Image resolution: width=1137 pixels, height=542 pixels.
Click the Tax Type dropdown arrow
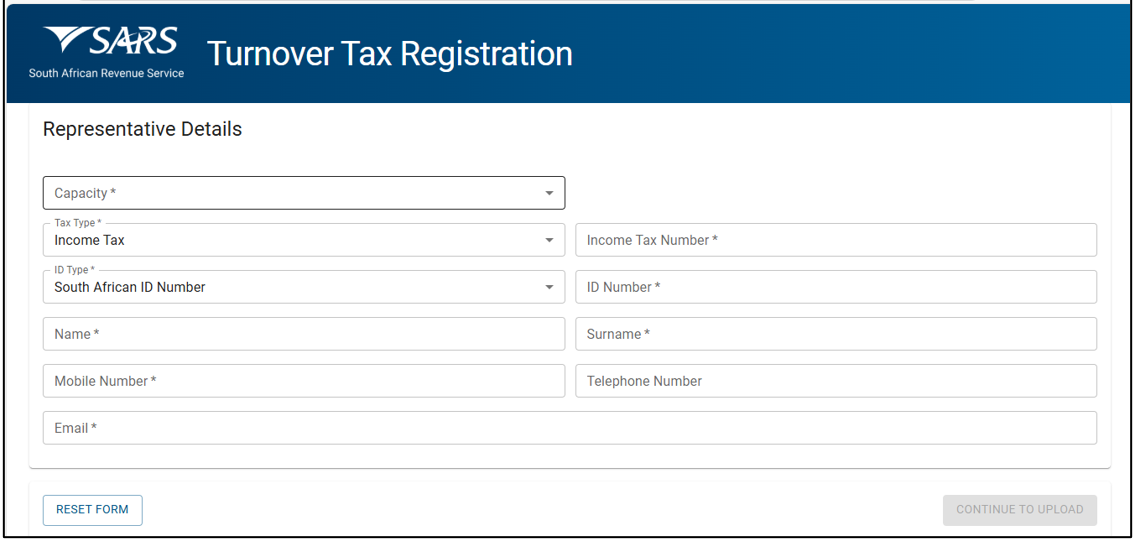pyautogui.click(x=549, y=241)
